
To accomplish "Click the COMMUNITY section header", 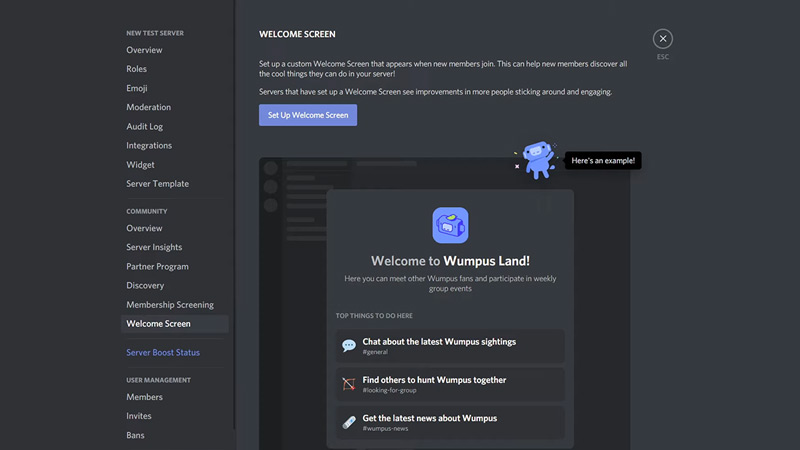I will tap(147, 211).
